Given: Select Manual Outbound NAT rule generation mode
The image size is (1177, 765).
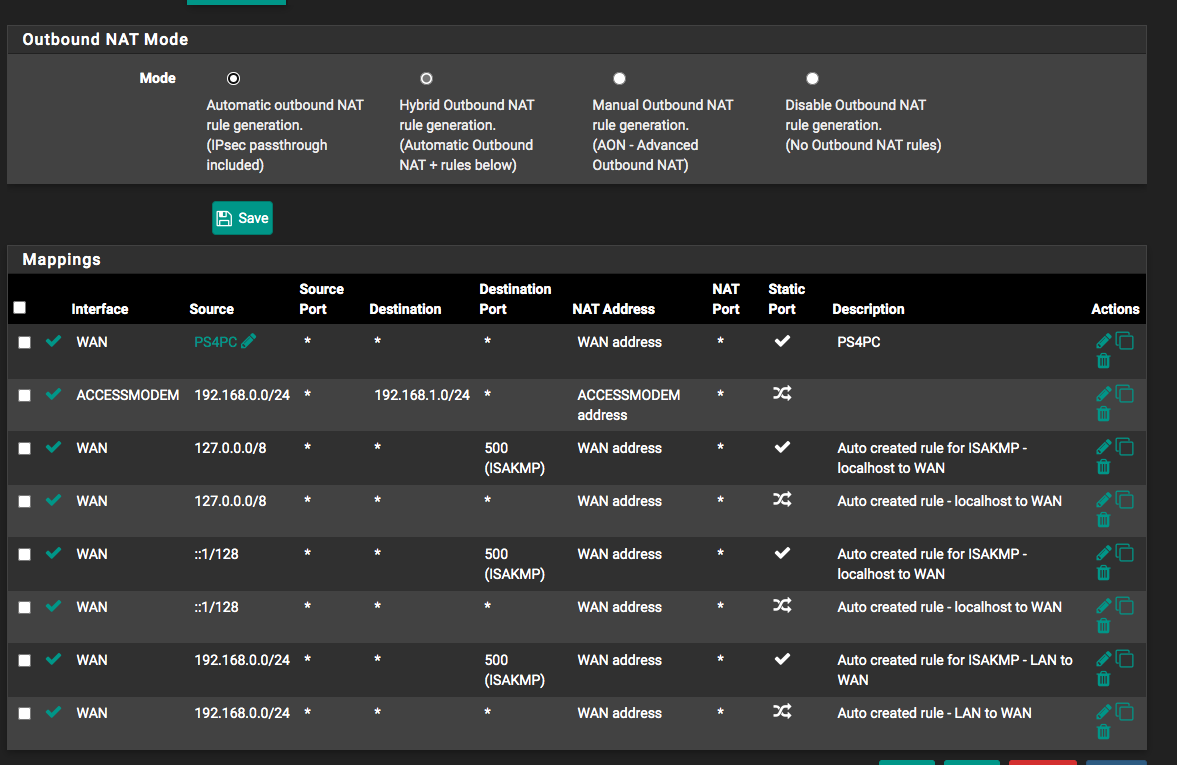Looking at the screenshot, I should coord(619,78).
